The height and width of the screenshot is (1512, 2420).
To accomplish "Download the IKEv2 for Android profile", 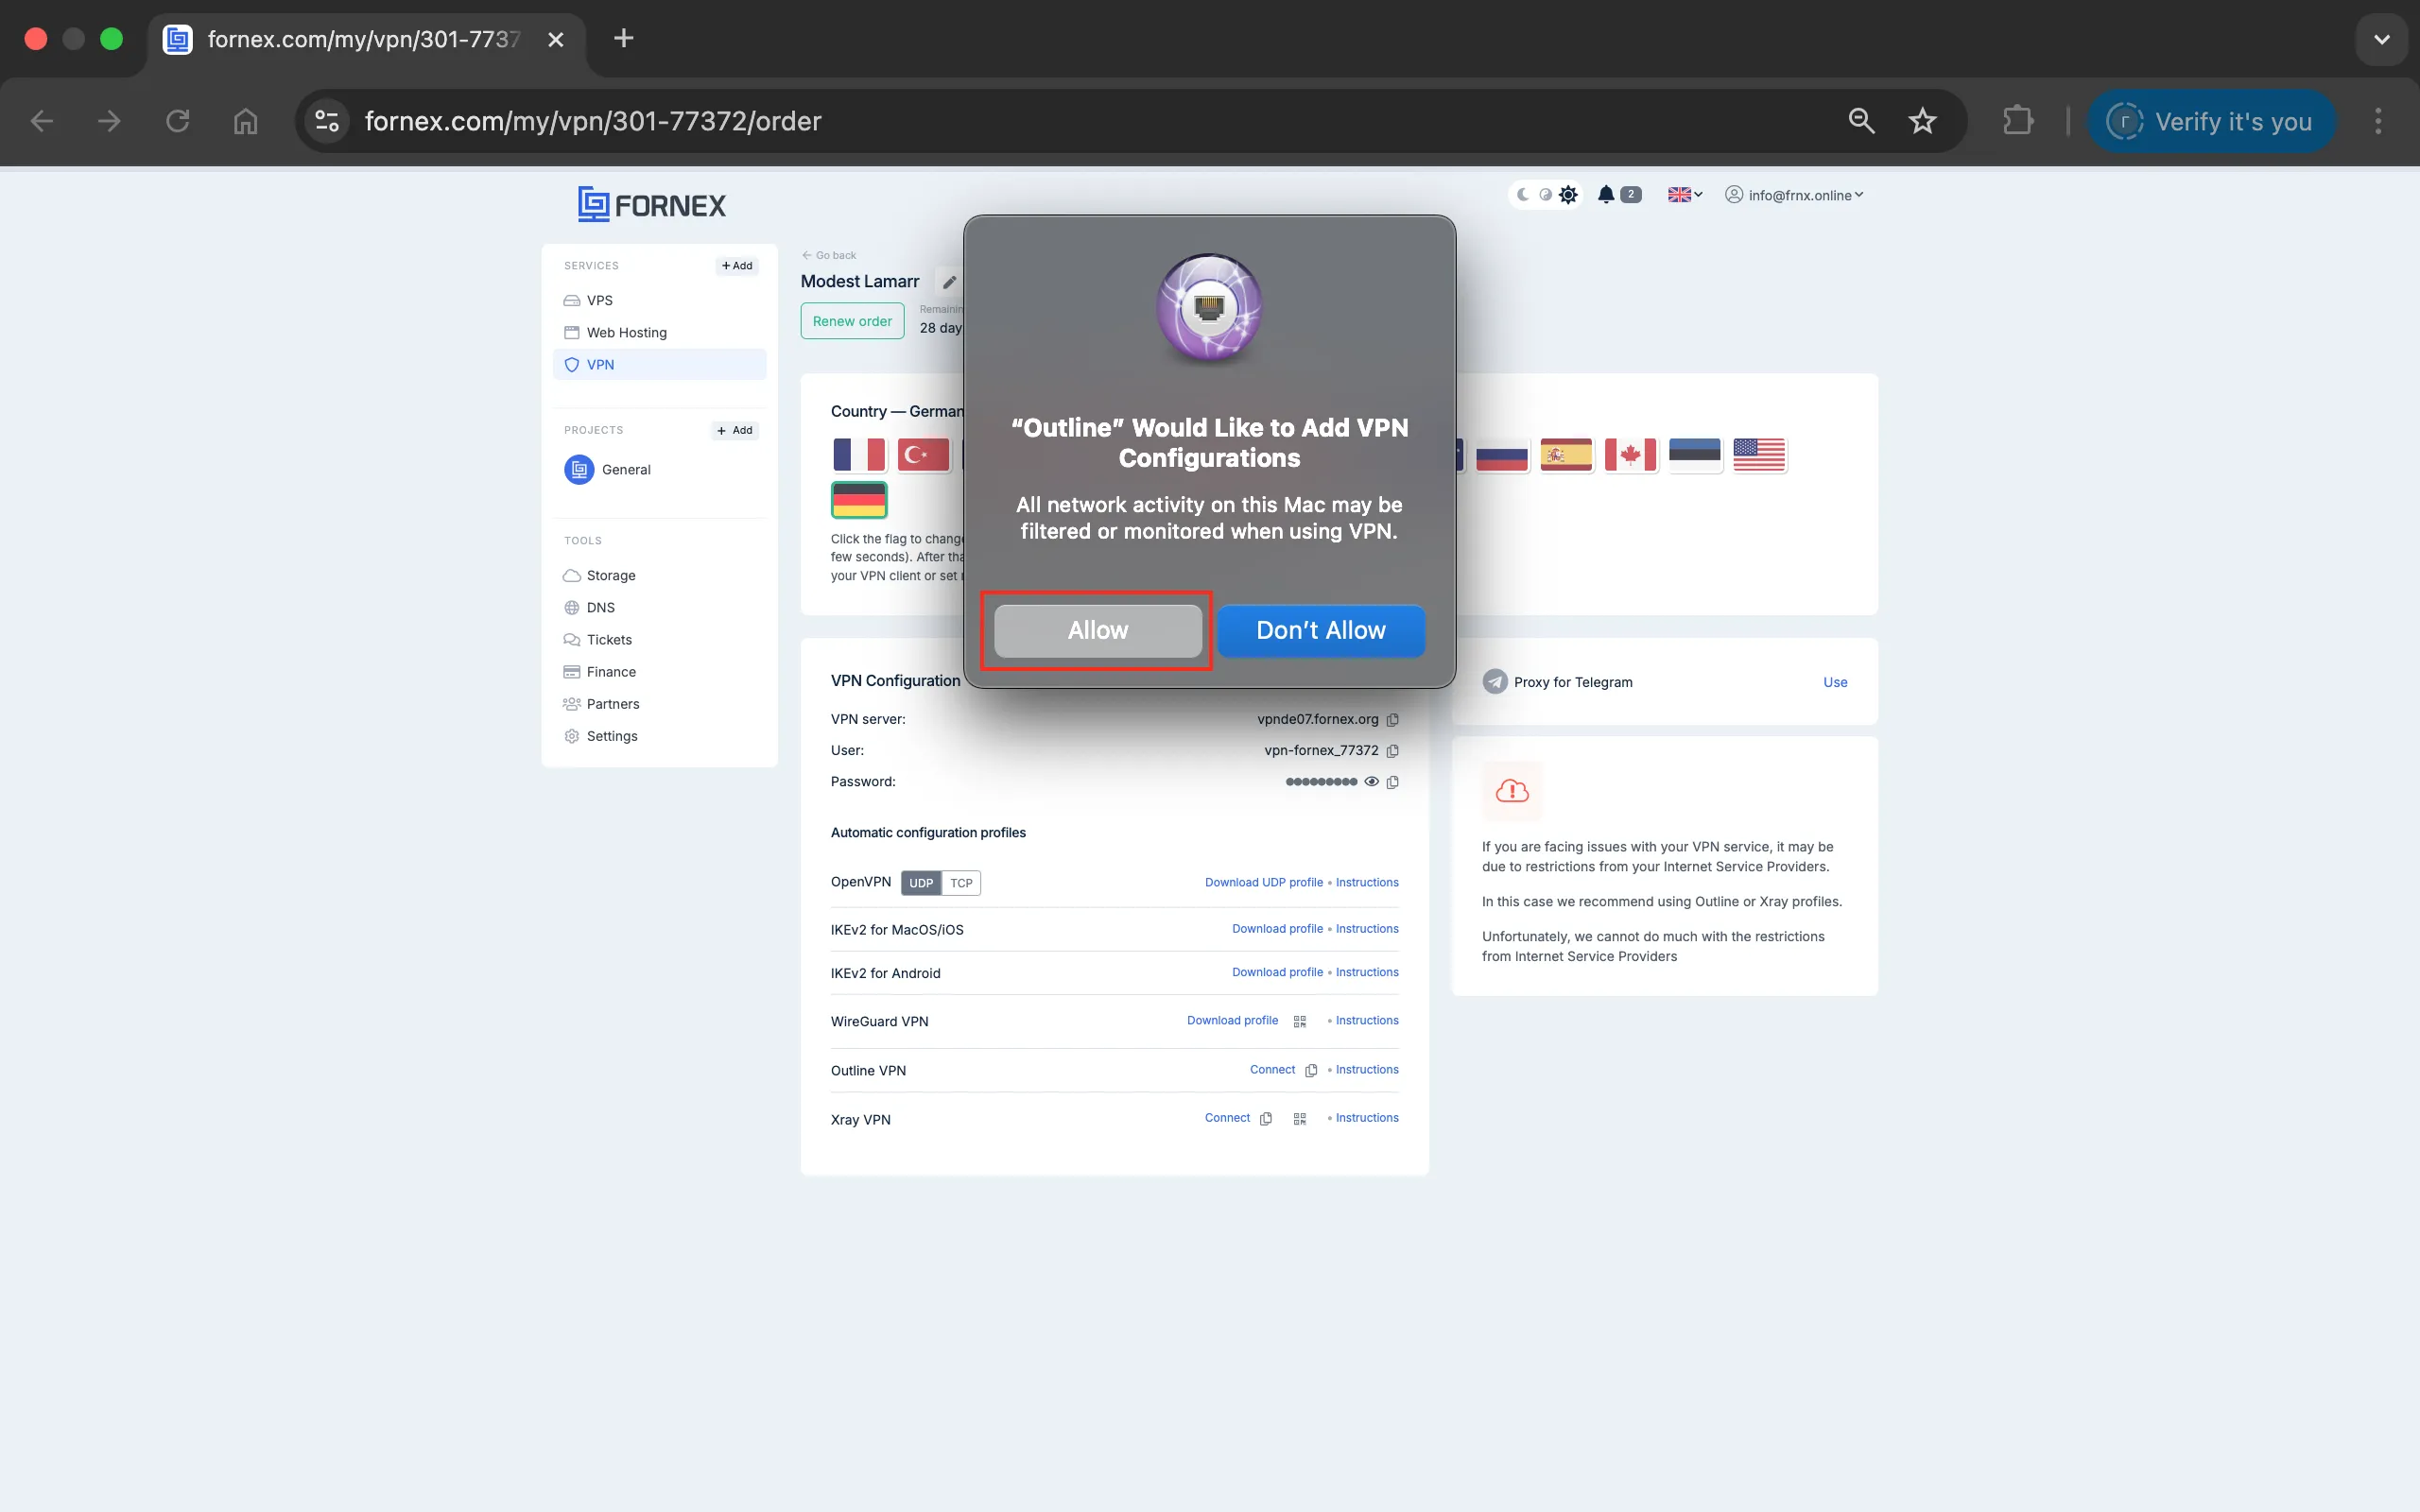I will click(1277, 972).
